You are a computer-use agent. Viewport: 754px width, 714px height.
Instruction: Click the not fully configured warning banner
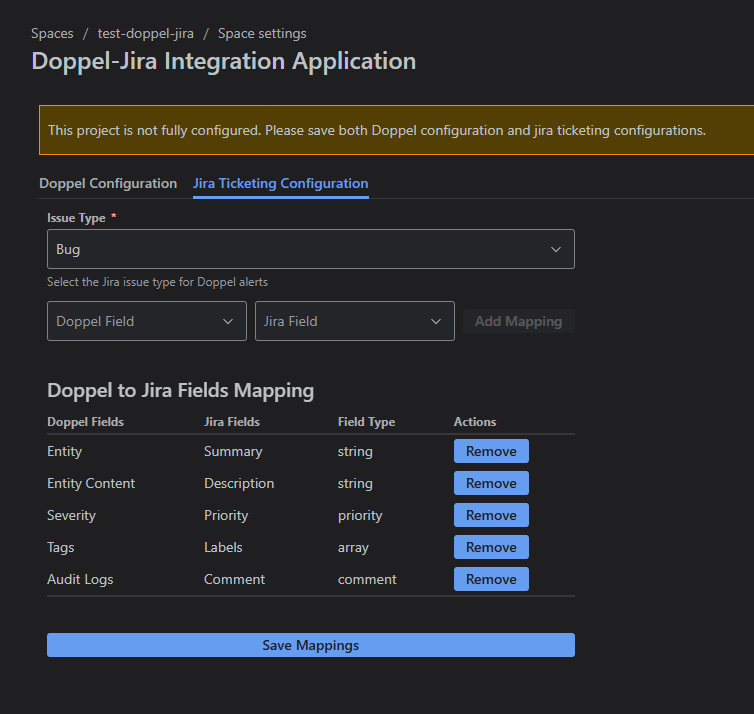[396, 130]
